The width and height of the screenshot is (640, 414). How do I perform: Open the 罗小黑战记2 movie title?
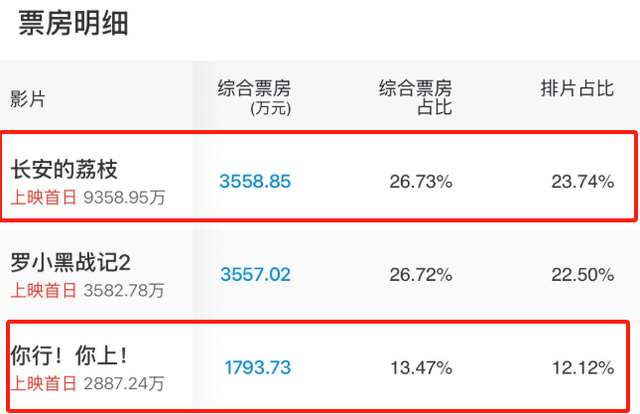pos(70,262)
